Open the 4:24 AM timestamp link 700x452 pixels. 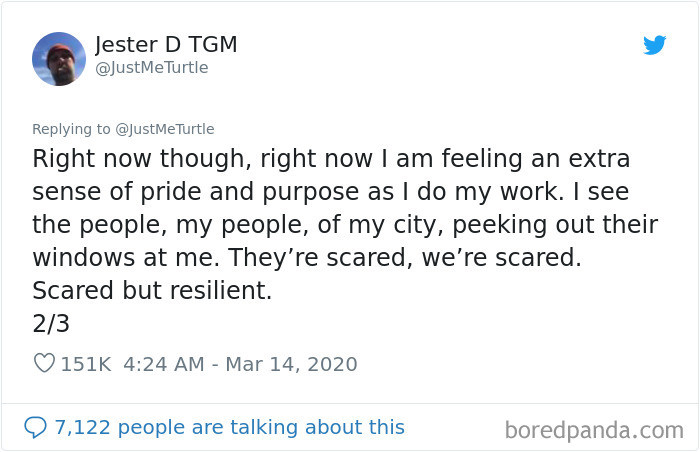point(164,364)
